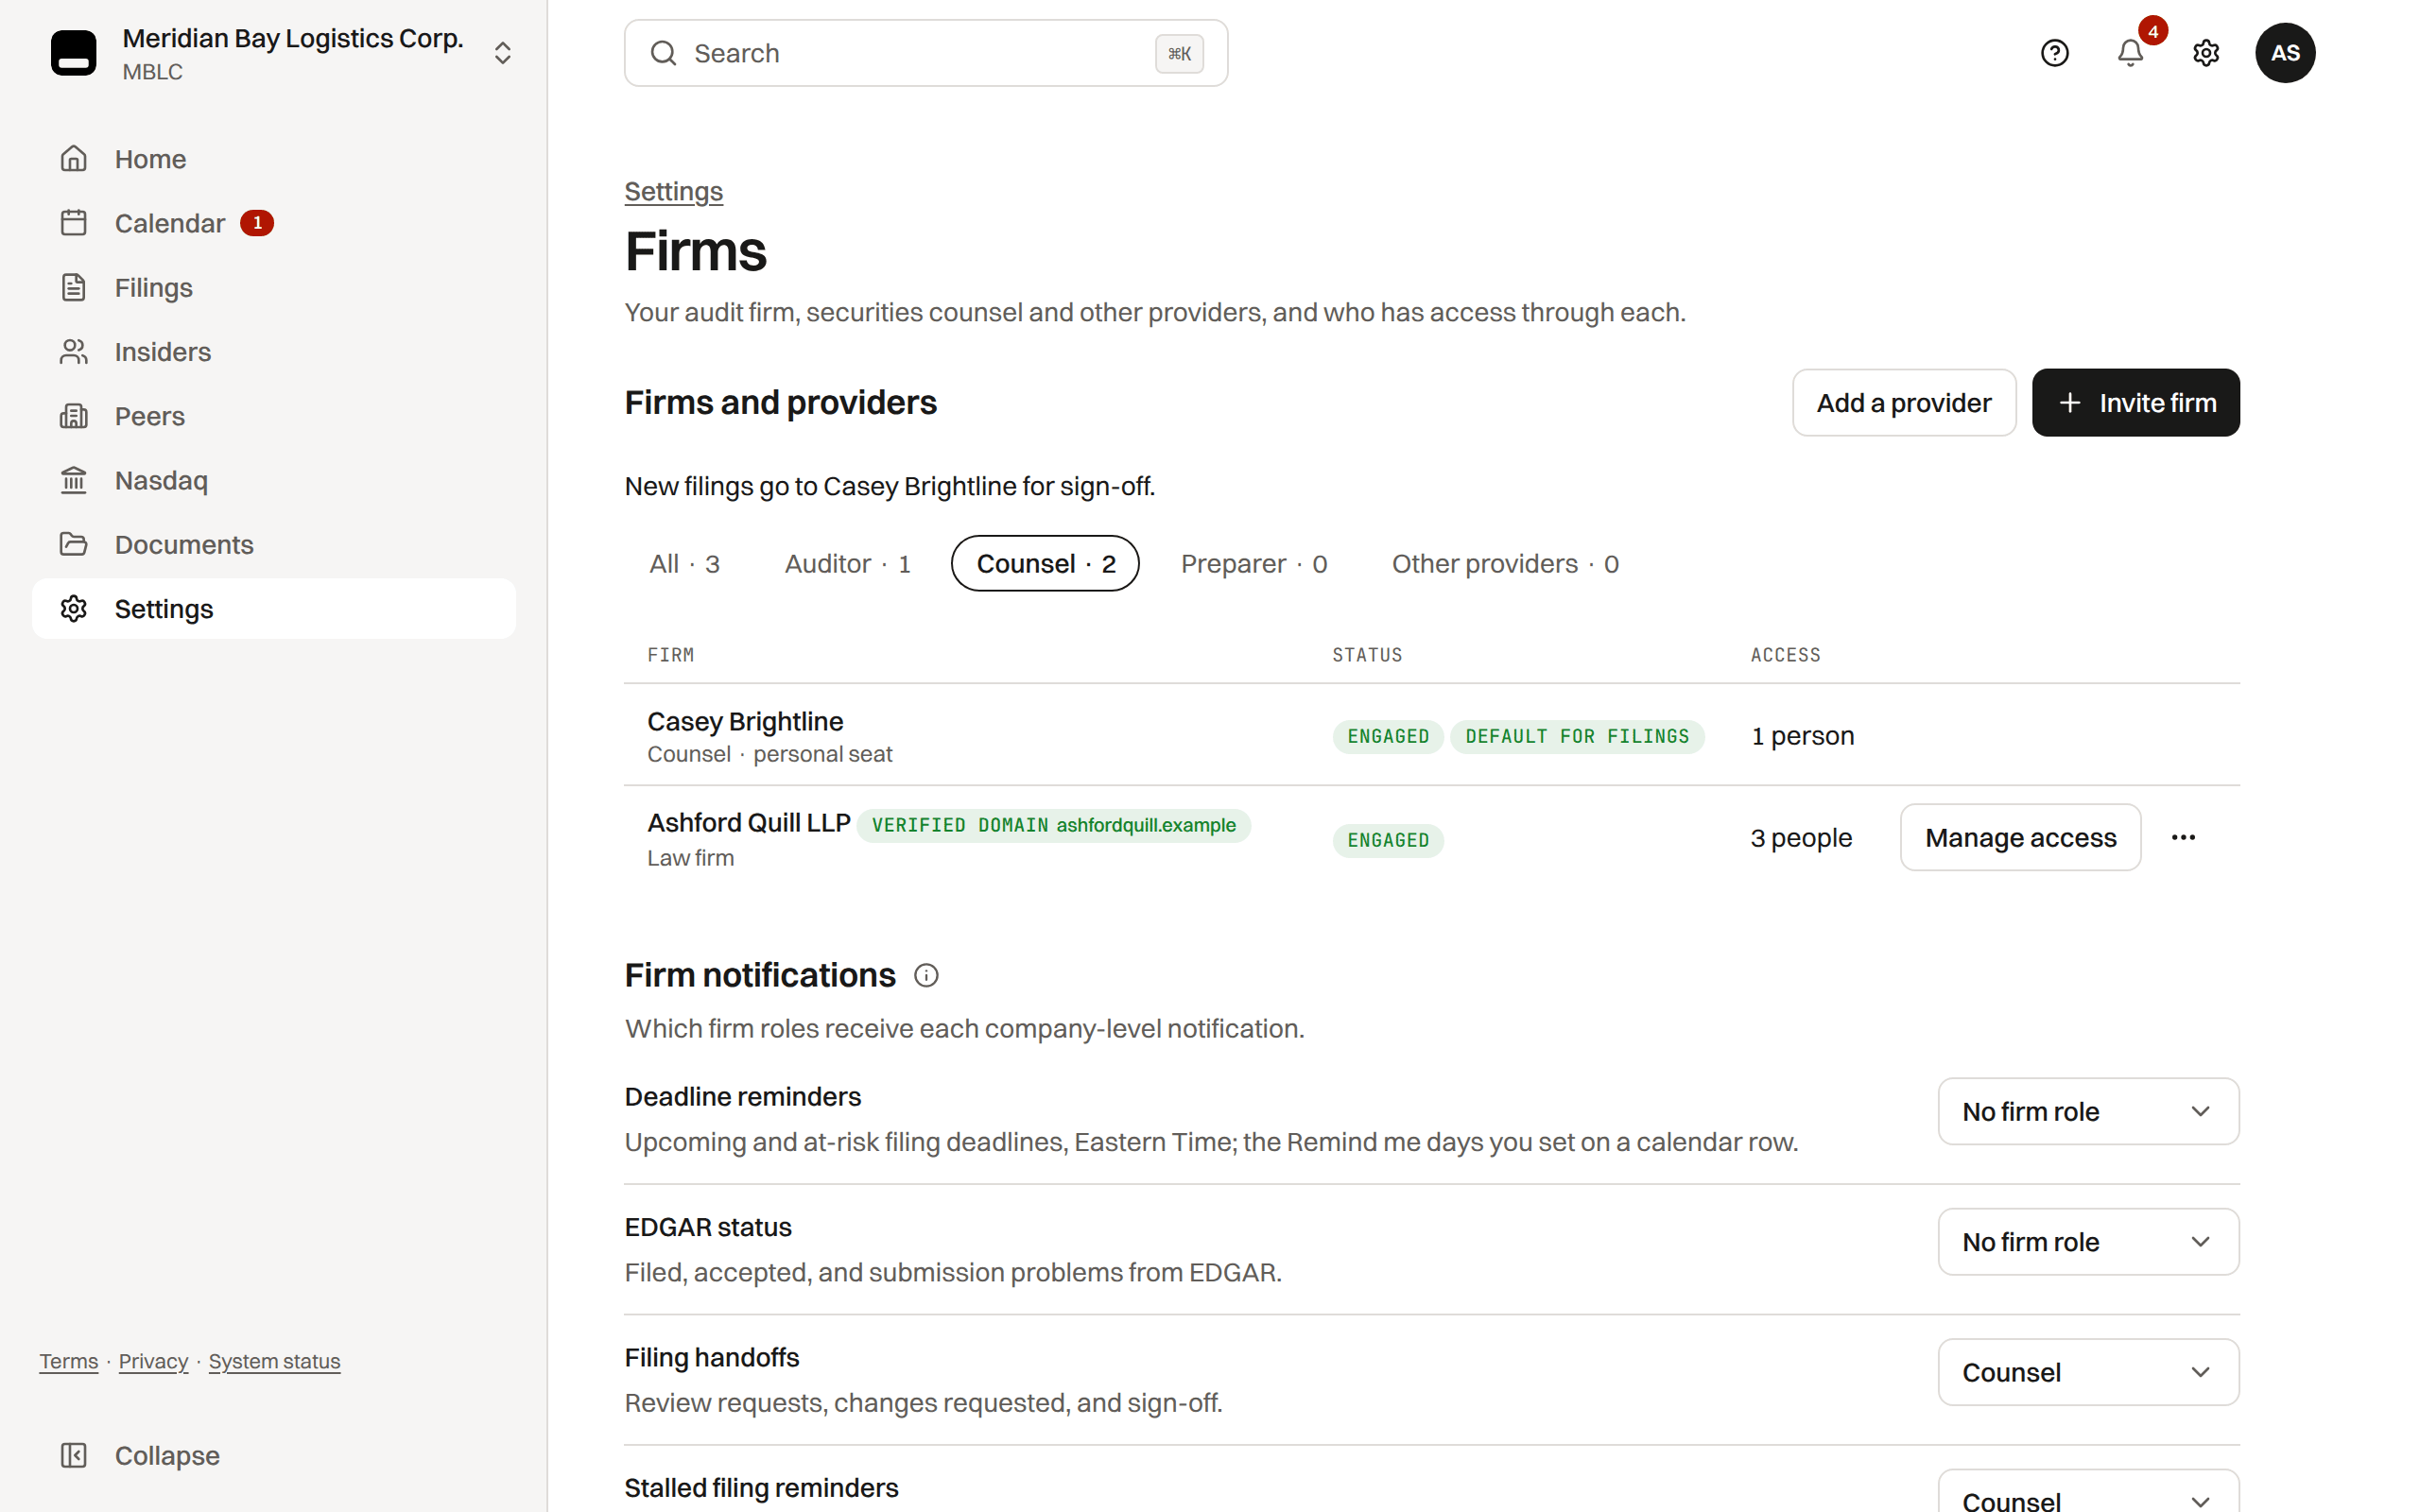Screen dimensions: 2420x1512
Task: Click the Meridian Bay company logo
Action: 74,53
